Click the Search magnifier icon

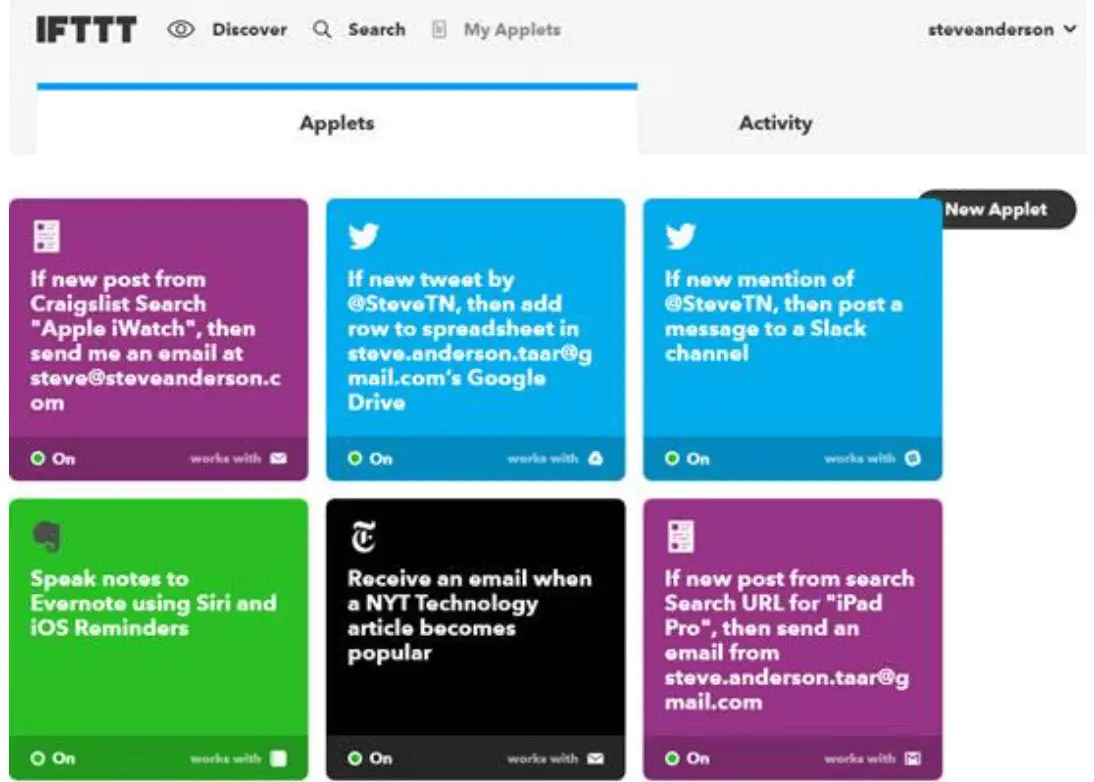coord(322,29)
